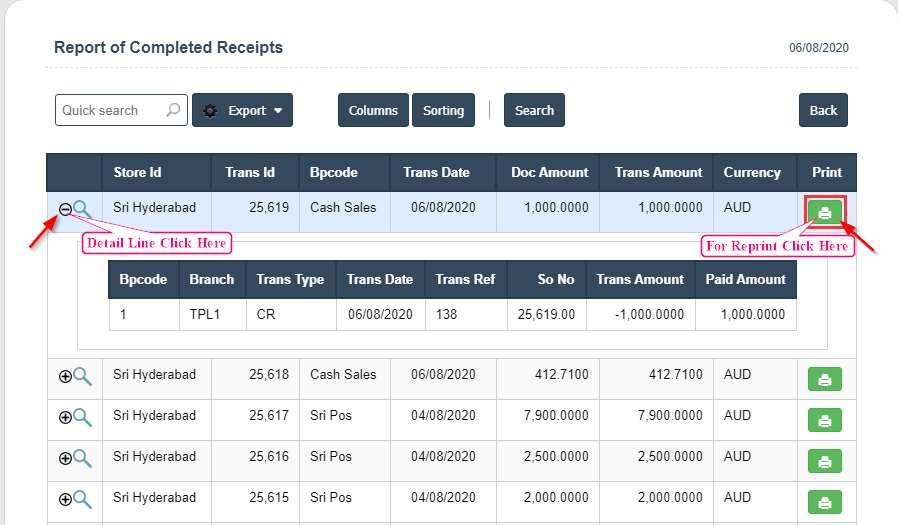Sort by Trans Id column header
This screenshot has width=898, height=525.
tap(250, 172)
